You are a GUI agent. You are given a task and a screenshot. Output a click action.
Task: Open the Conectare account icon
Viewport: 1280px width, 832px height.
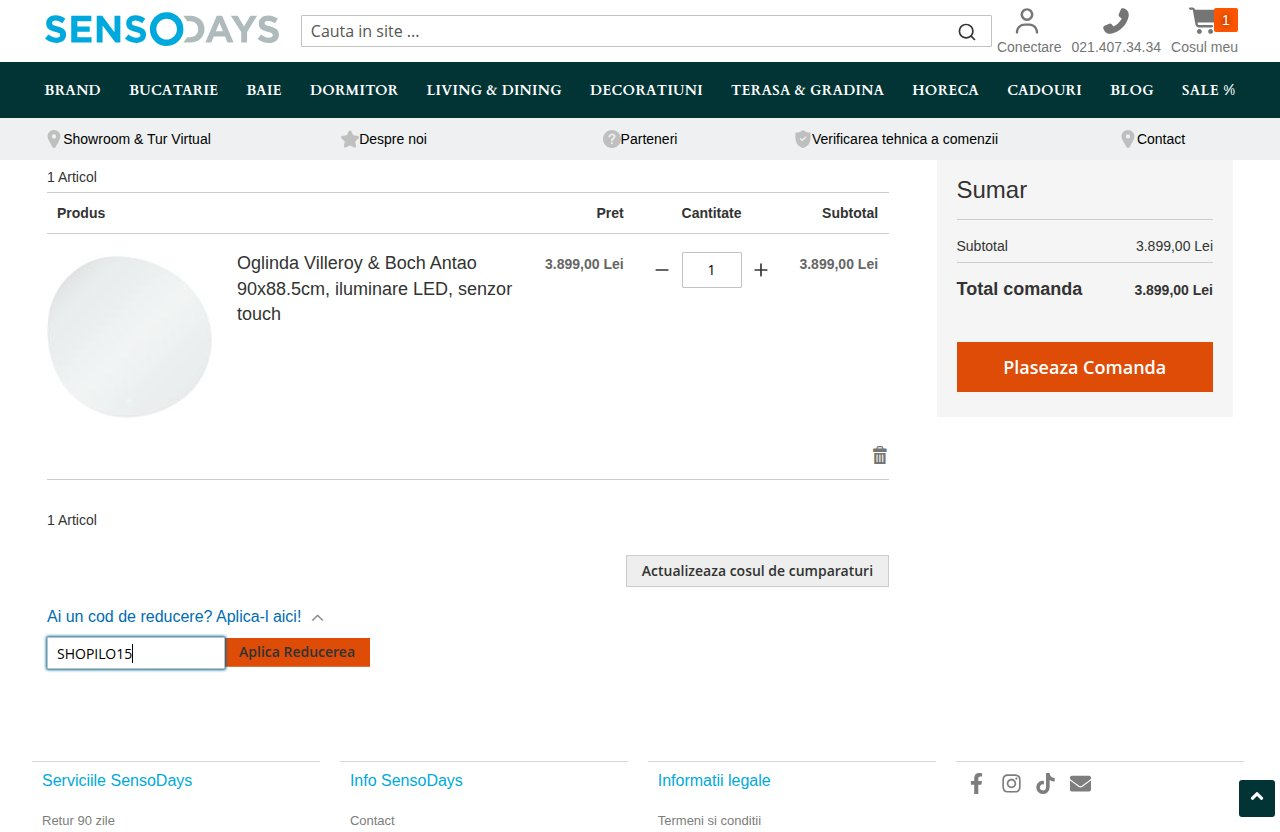(1027, 21)
